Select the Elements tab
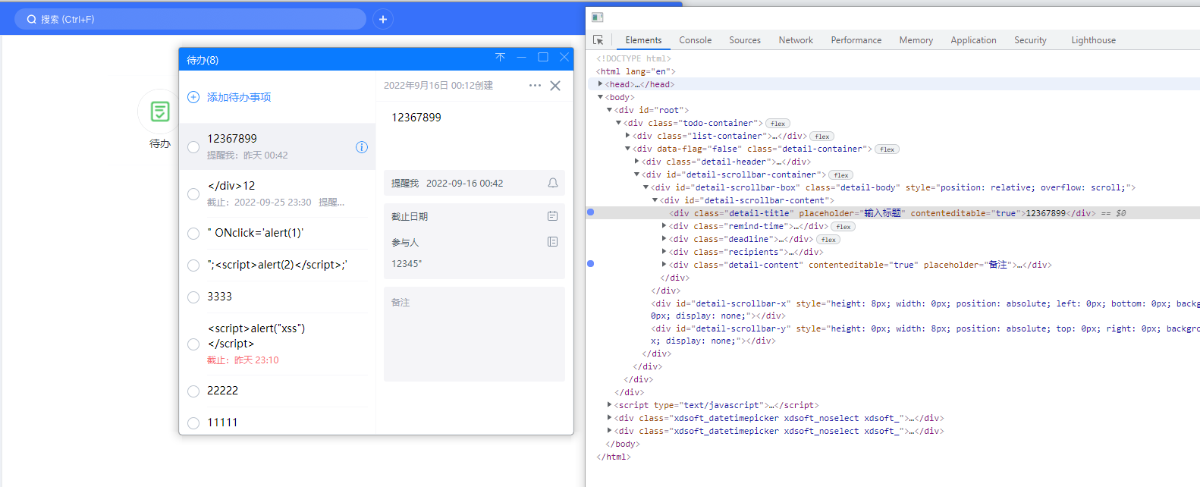 click(643, 40)
